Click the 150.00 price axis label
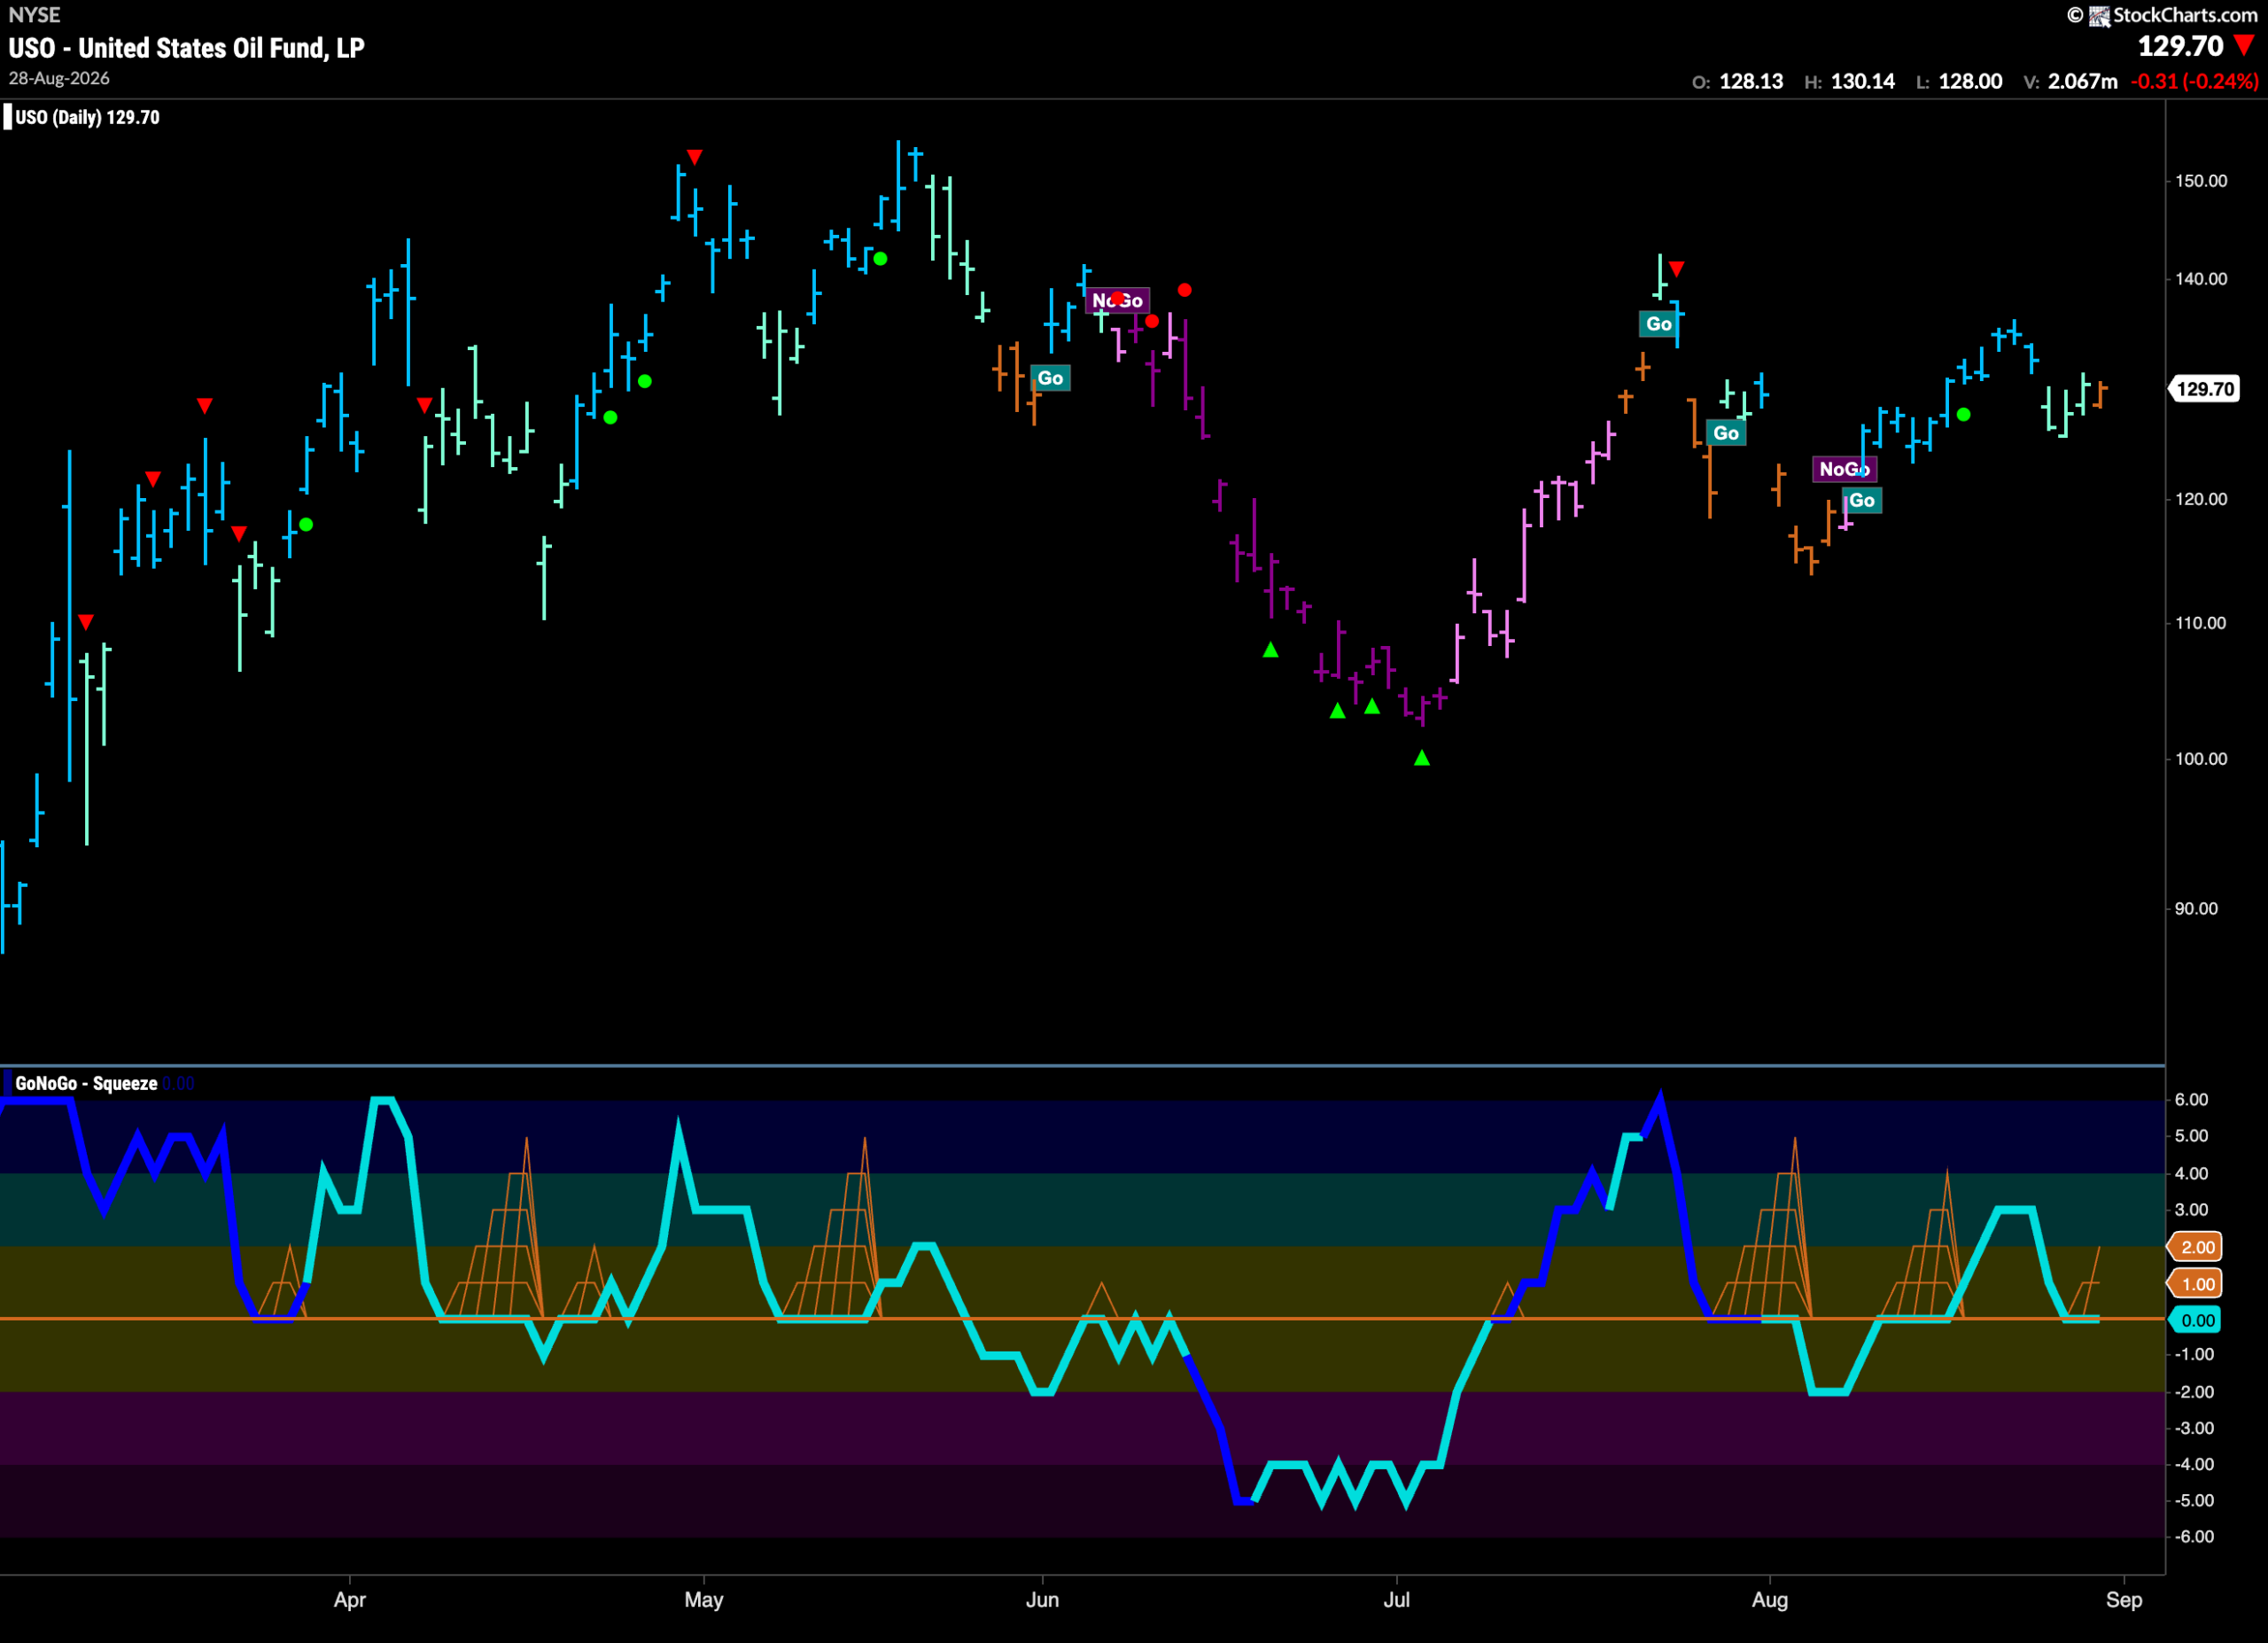2268x1643 pixels. [x=2201, y=181]
